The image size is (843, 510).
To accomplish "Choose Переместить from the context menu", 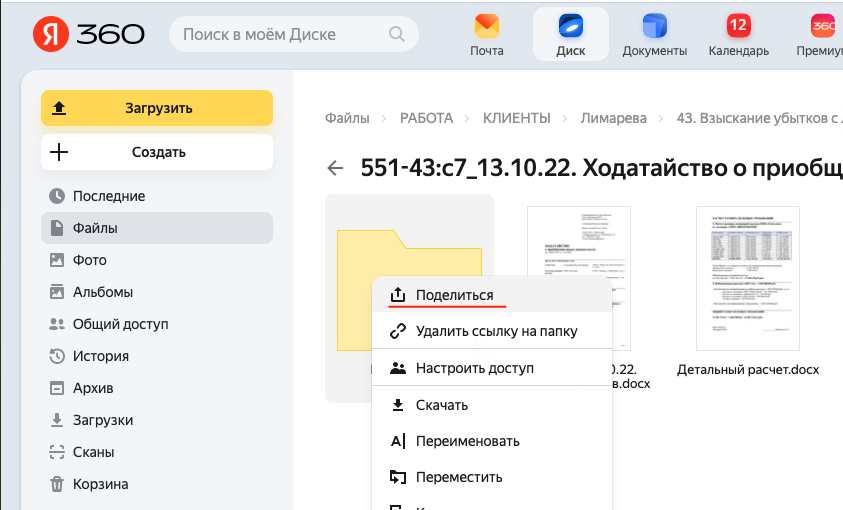I will click(492, 477).
